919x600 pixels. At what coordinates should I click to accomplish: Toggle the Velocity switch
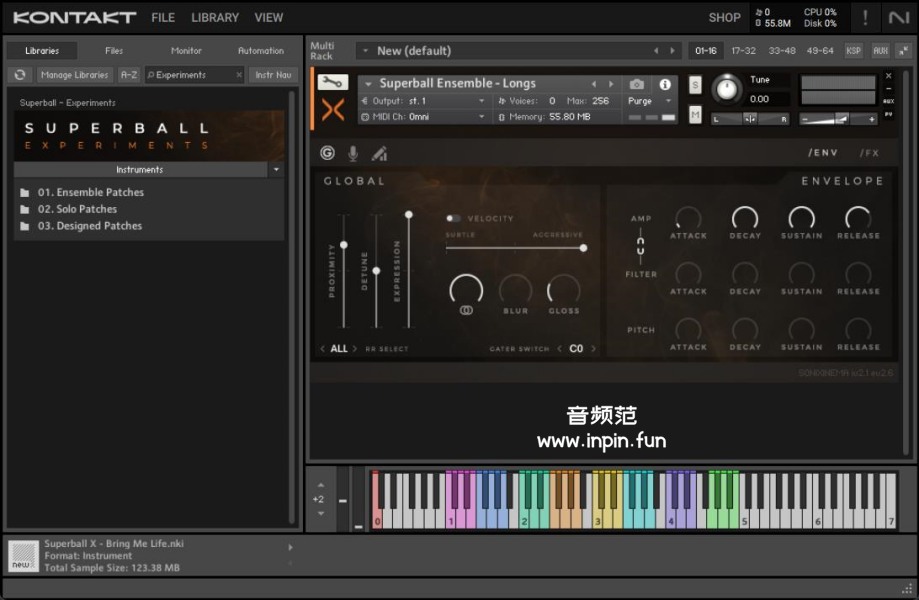click(454, 218)
